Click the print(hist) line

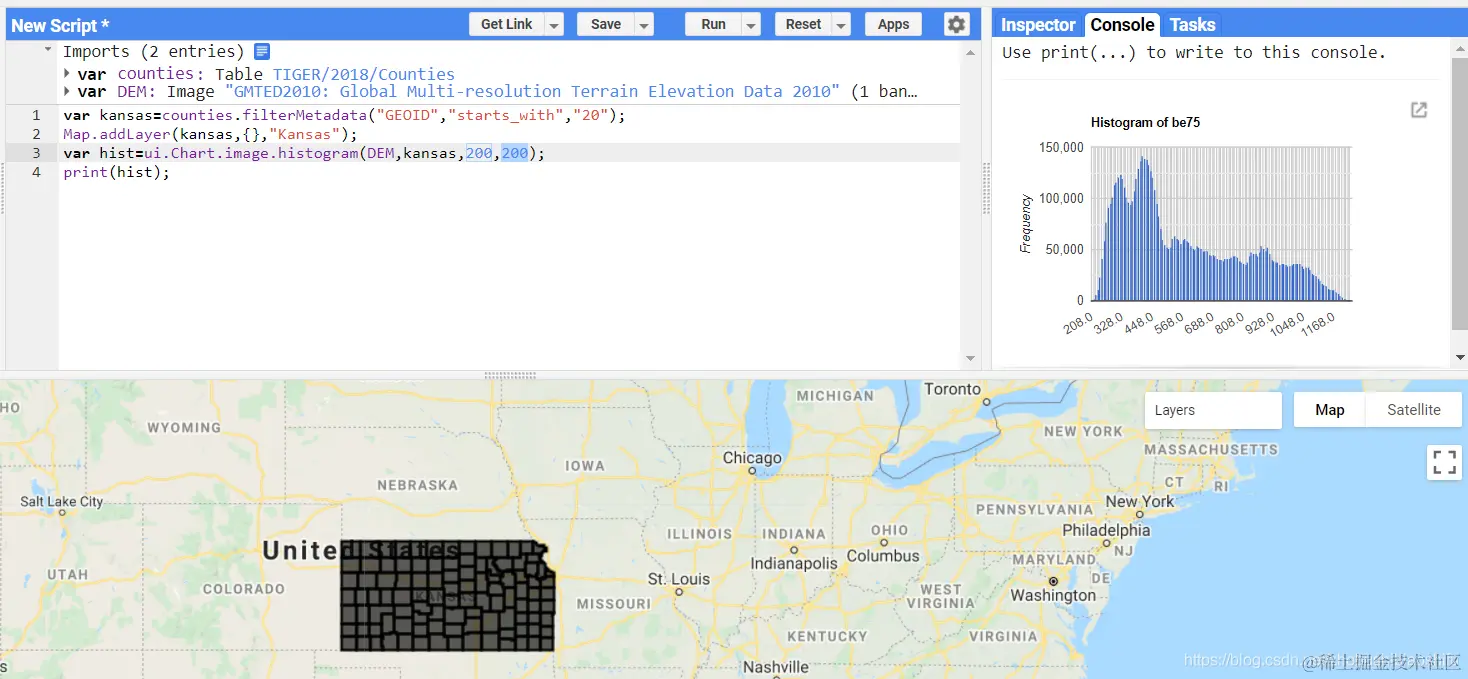(117, 172)
